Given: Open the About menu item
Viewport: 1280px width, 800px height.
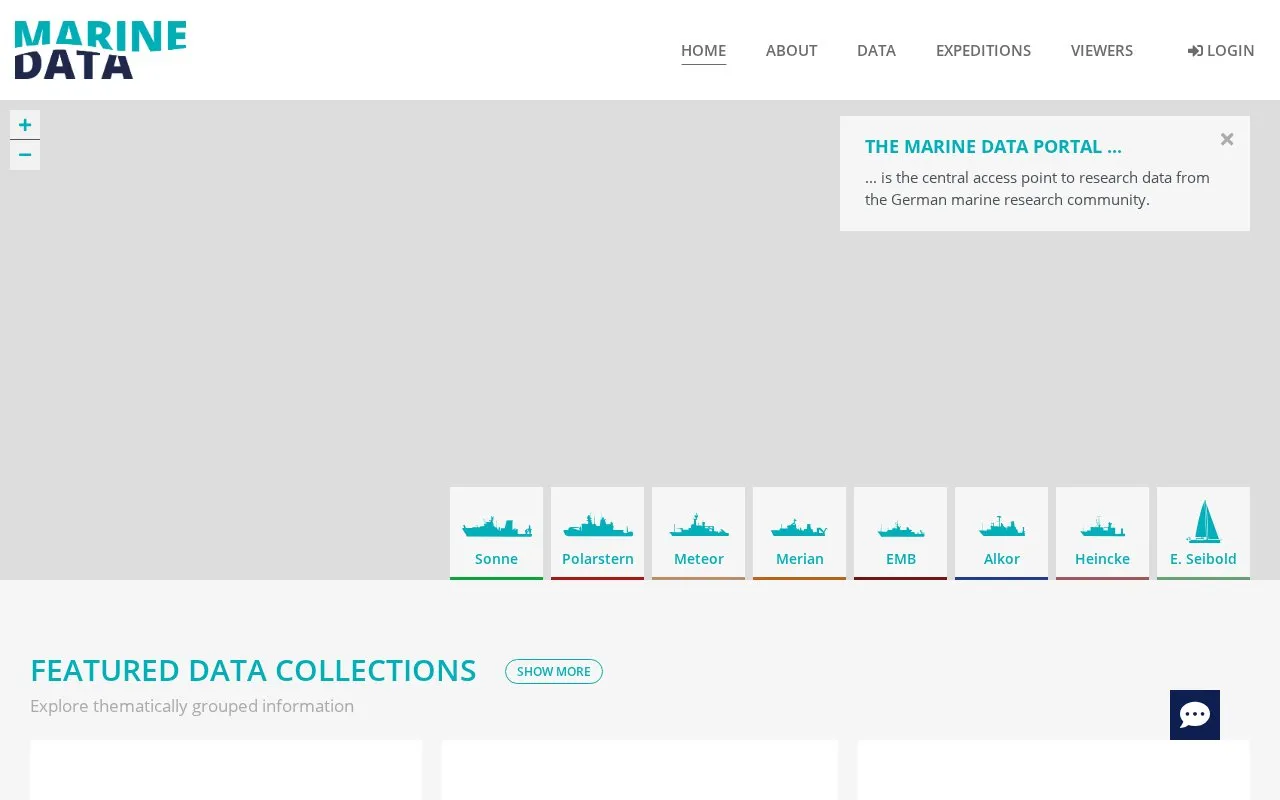Looking at the screenshot, I should tap(792, 51).
